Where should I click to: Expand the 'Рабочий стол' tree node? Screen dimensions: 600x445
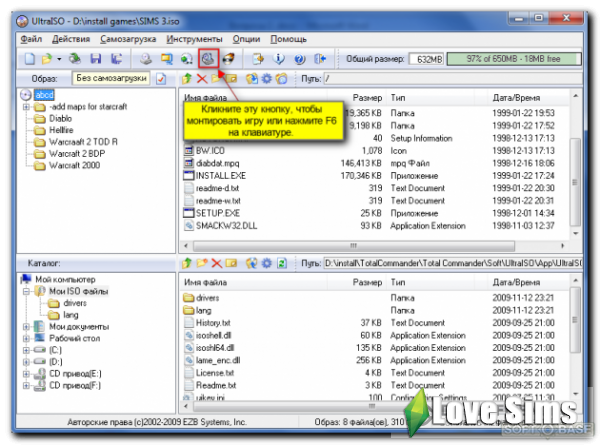26,339
